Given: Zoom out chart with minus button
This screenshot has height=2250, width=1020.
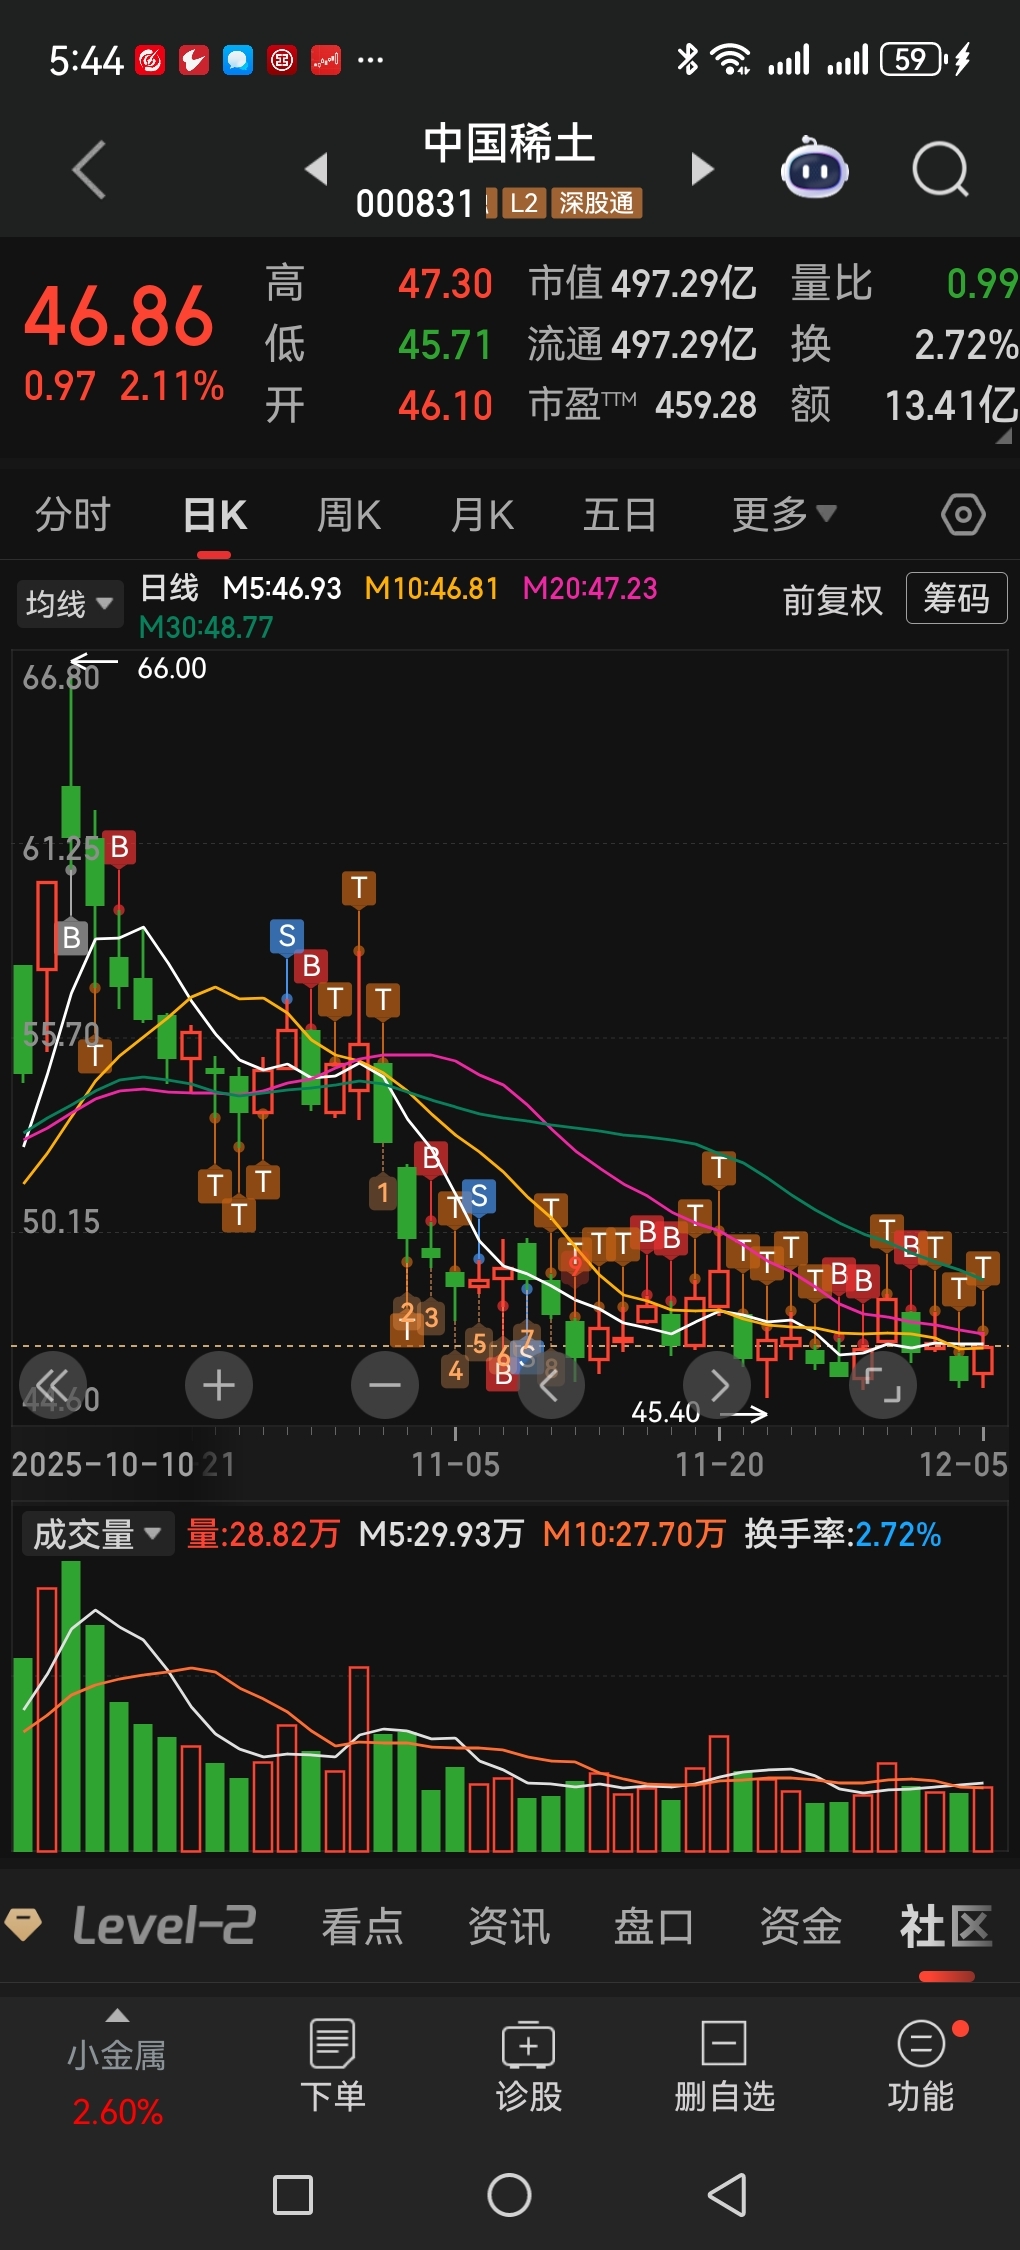Looking at the screenshot, I should (385, 1385).
